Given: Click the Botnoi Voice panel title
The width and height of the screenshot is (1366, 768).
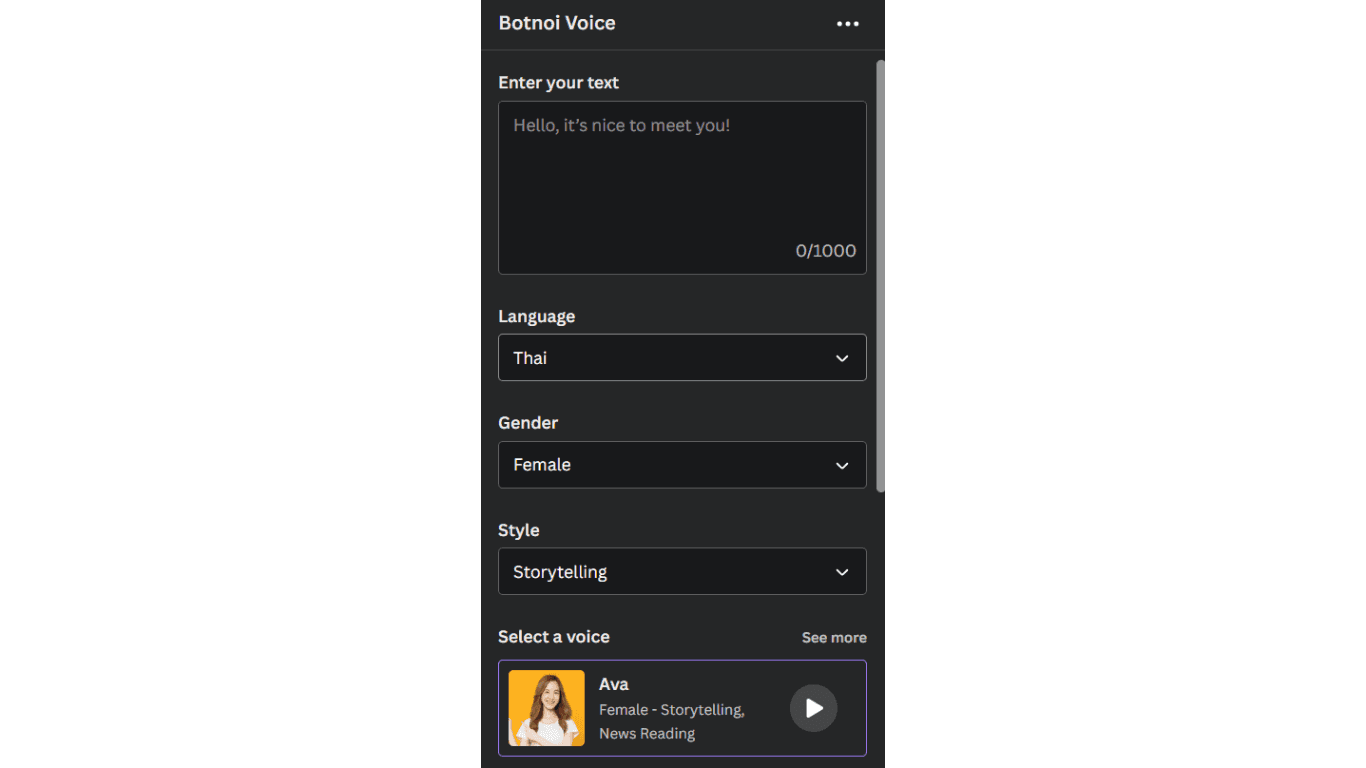Looking at the screenshot, I should click(x=557, y=23).
